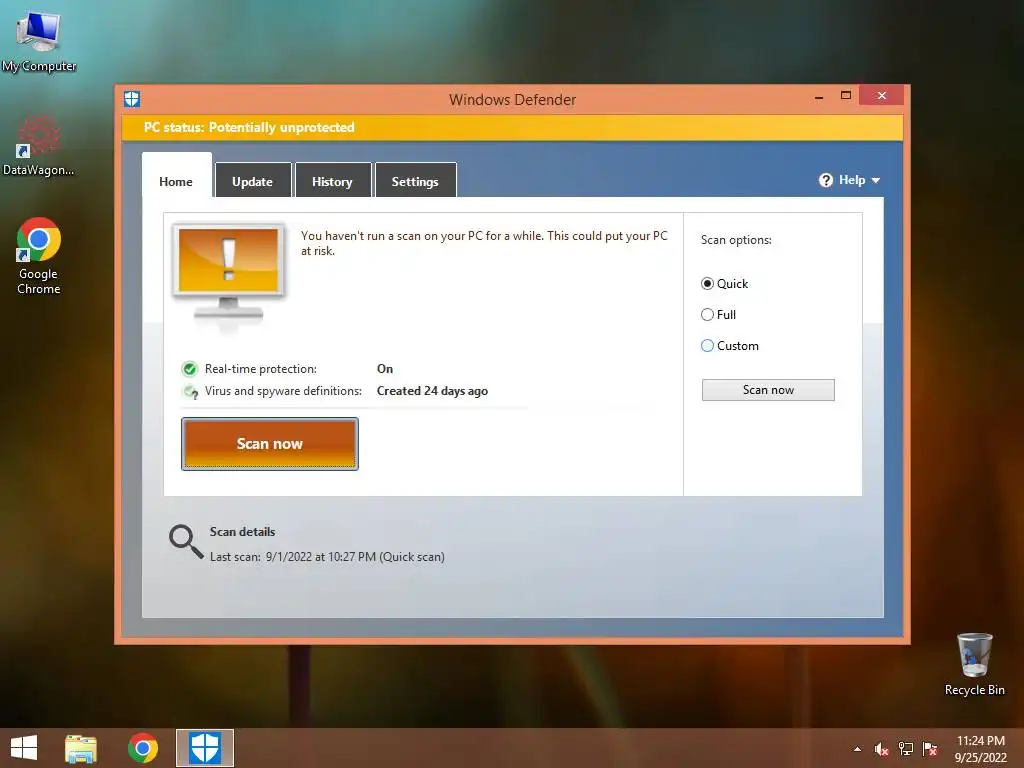
Task: Click the Help link text
Action: click(852, 180)
